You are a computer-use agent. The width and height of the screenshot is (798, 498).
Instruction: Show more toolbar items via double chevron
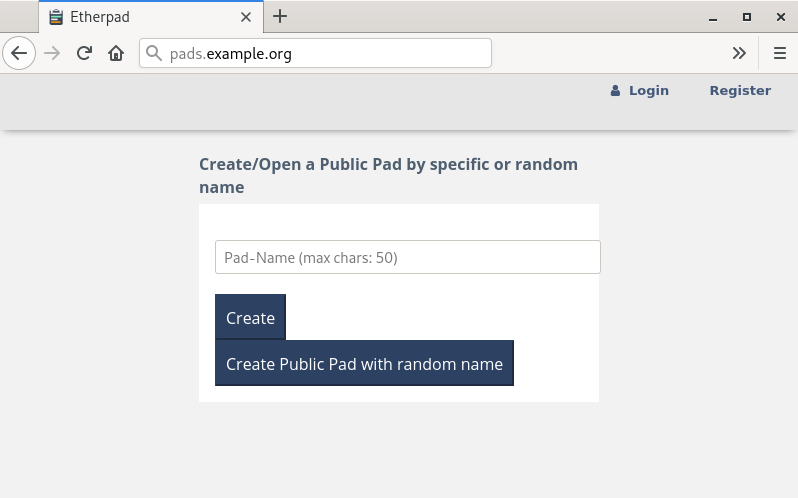click(739, 53)
